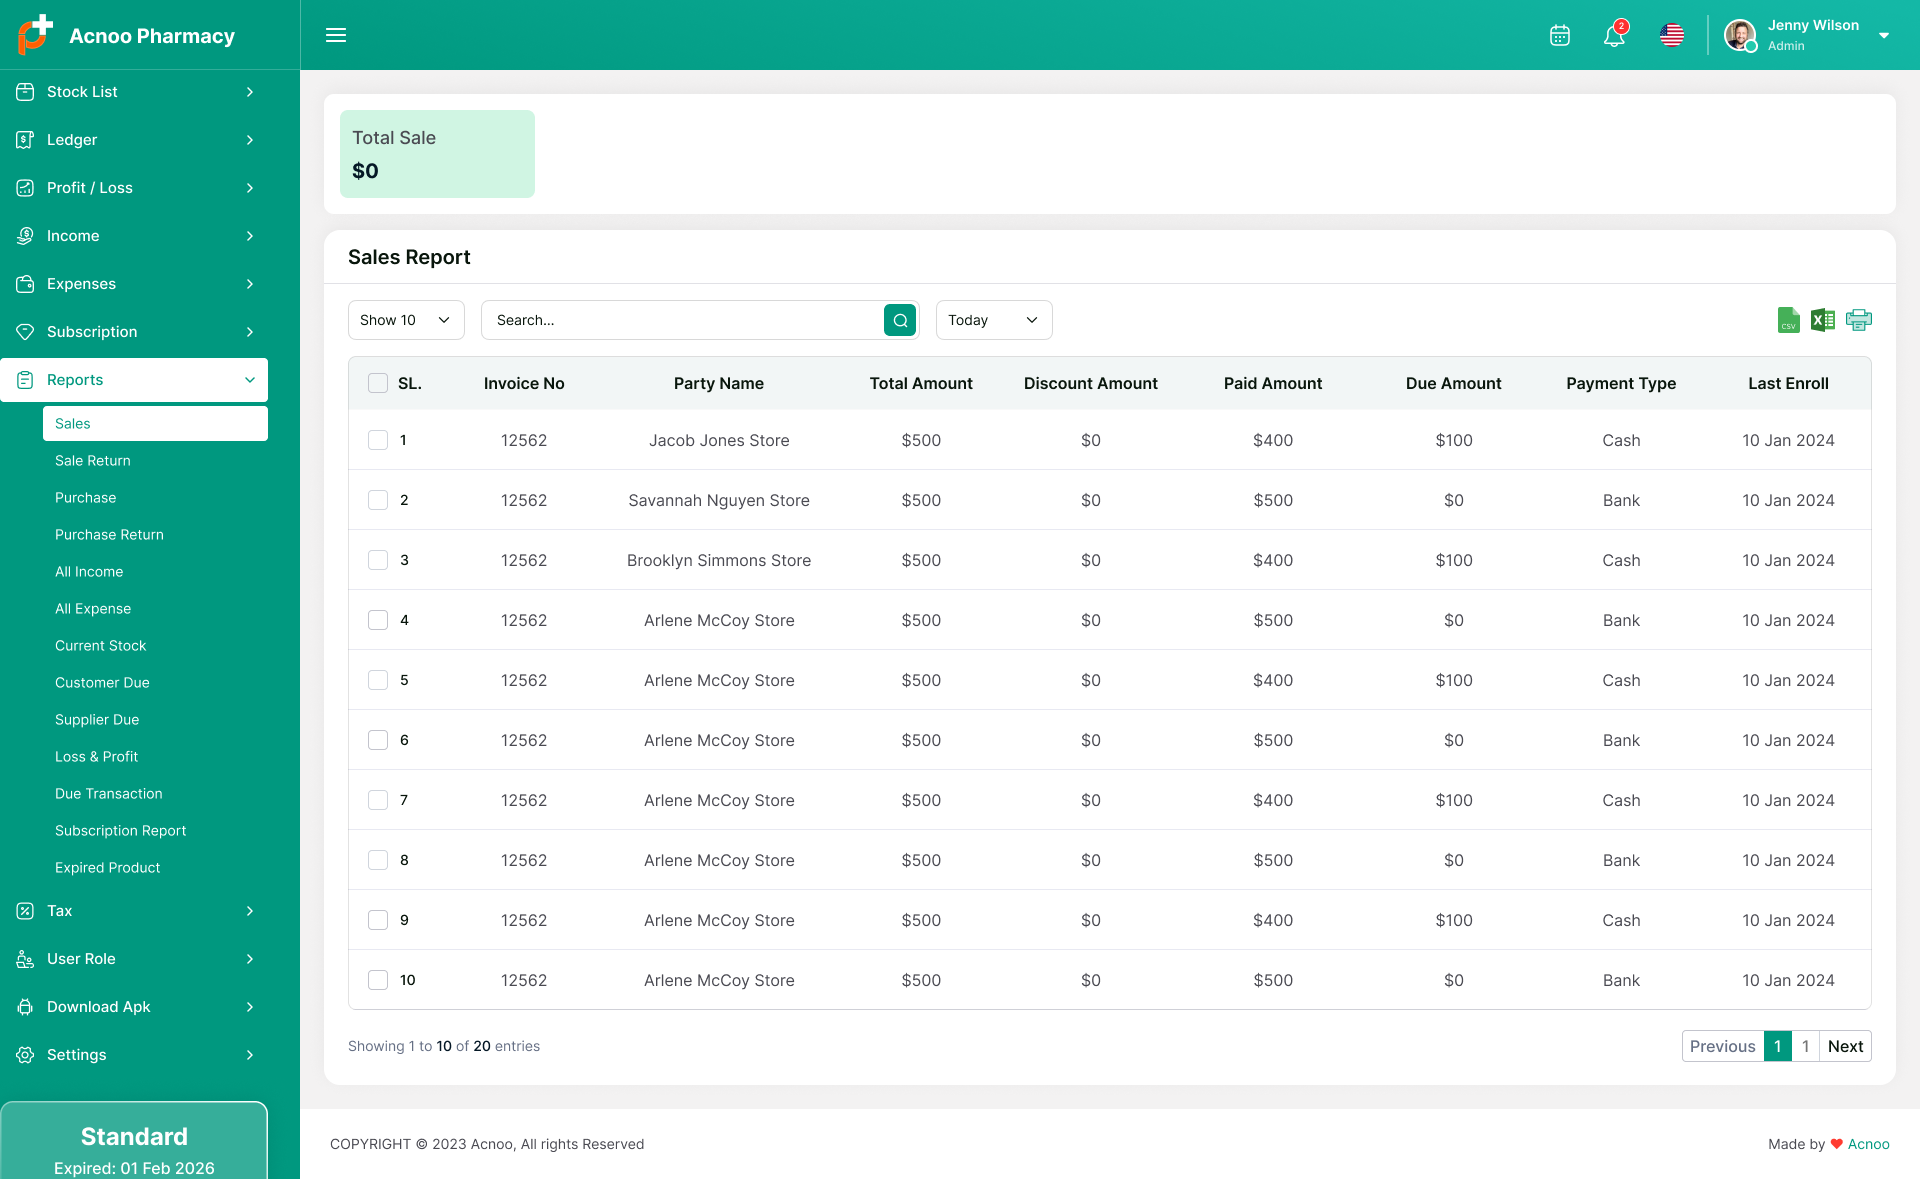Export report as CSV file
Image resolution: width=1920 pixels, height=1179 pixels.
click(x=1788, y=320)
